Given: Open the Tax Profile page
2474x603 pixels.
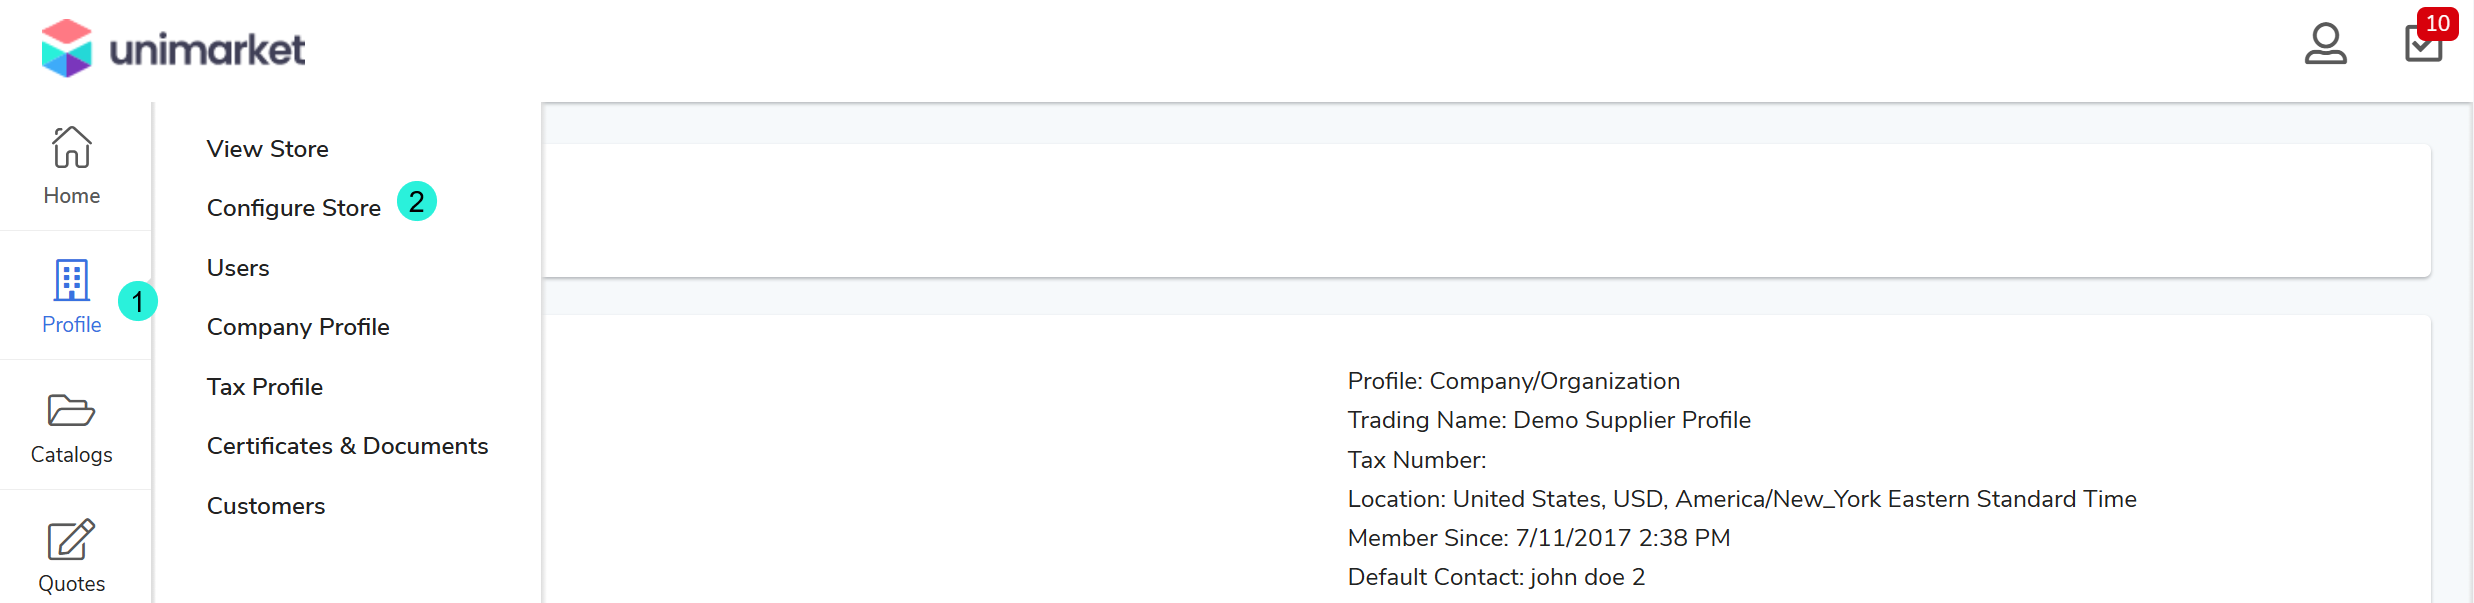Looking at the screenshot, I should [x=264, y=387].
